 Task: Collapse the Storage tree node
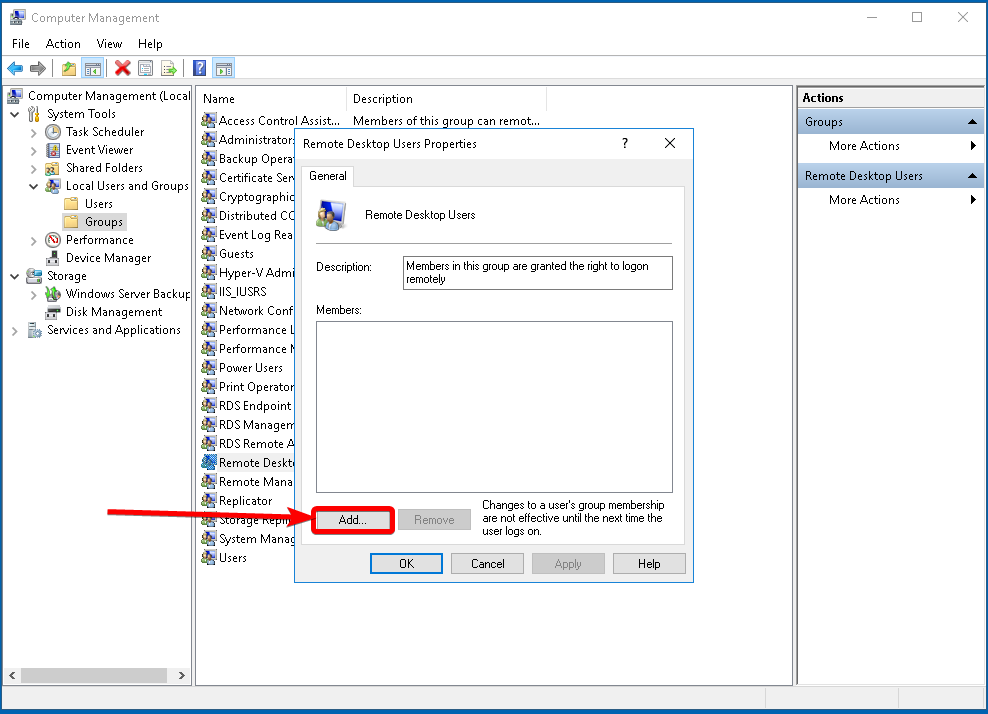(x=14, y=276)
